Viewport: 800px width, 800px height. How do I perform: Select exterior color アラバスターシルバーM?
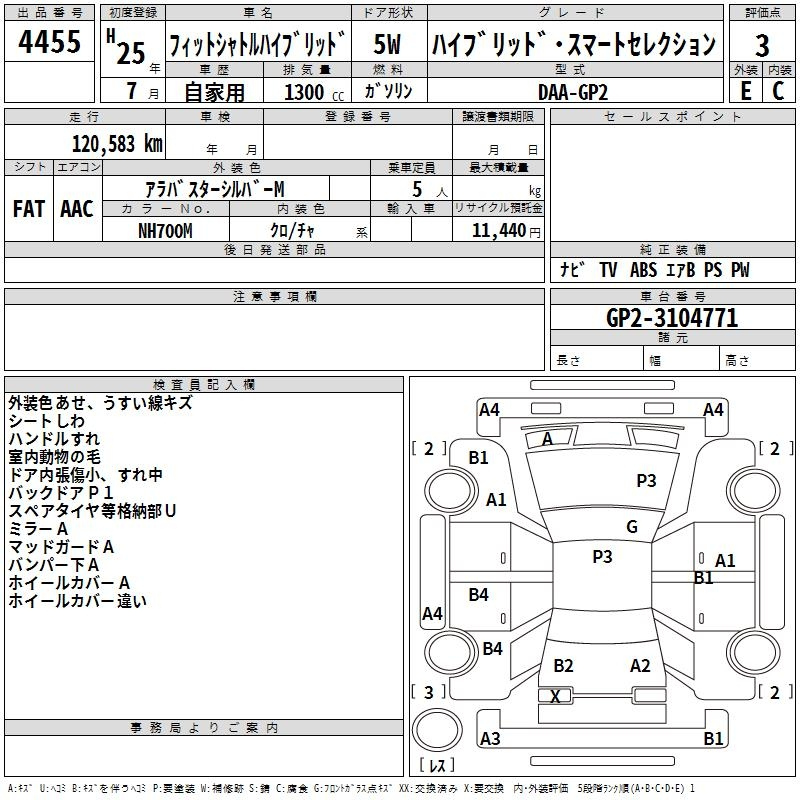point(215,189)
